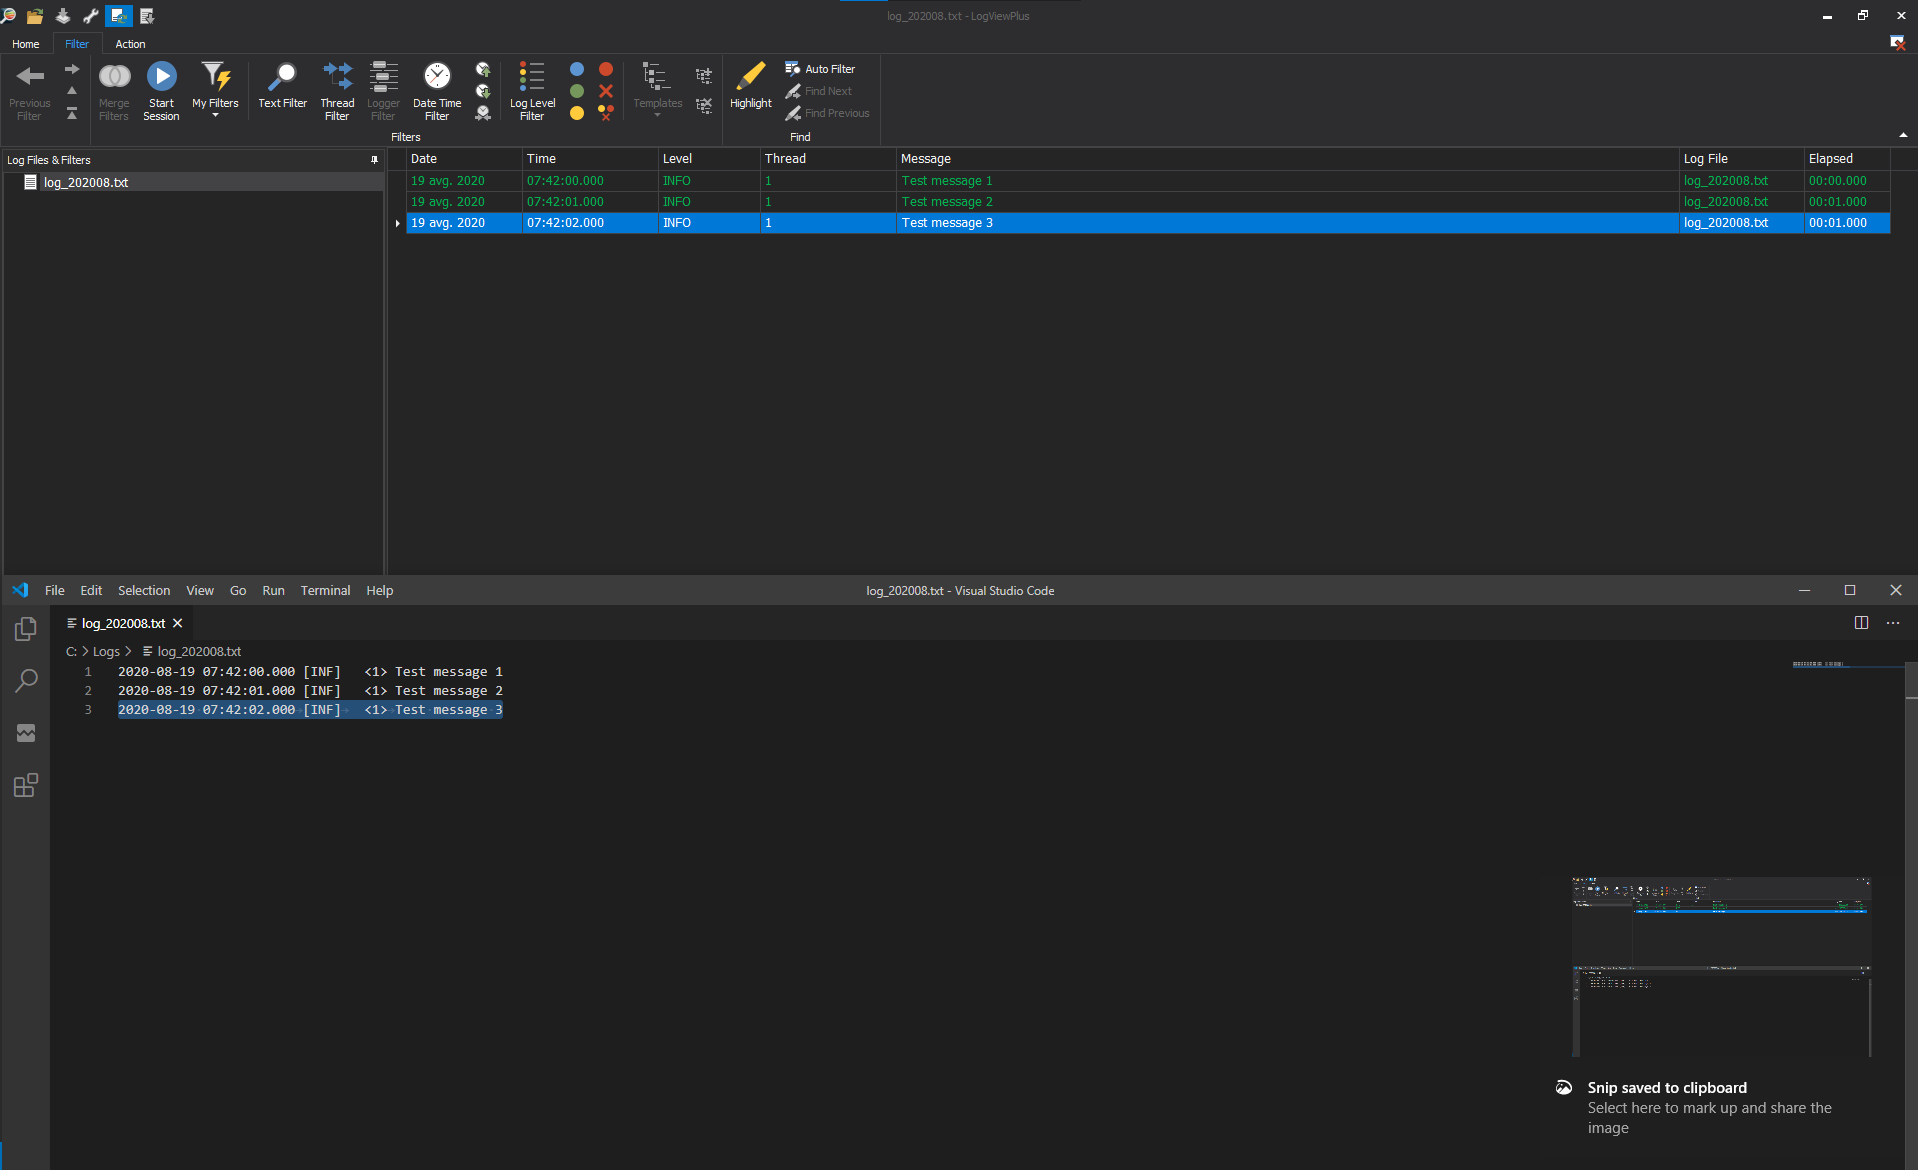Click Find Previous in LogViewPlus ribbon
Viewport: 1918px width, 1170px height.
click(x=827, y=113)
